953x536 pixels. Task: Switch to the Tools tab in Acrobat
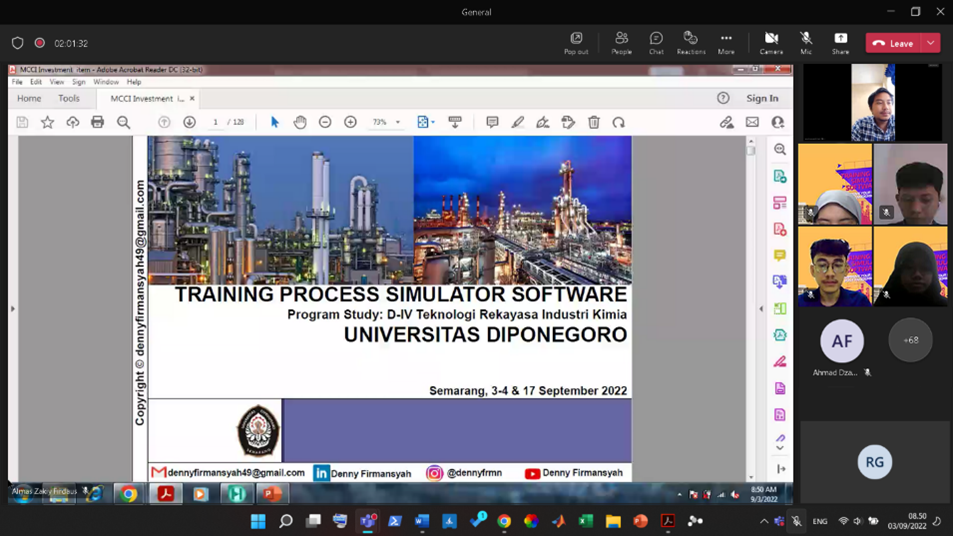[x=69, y=99]
